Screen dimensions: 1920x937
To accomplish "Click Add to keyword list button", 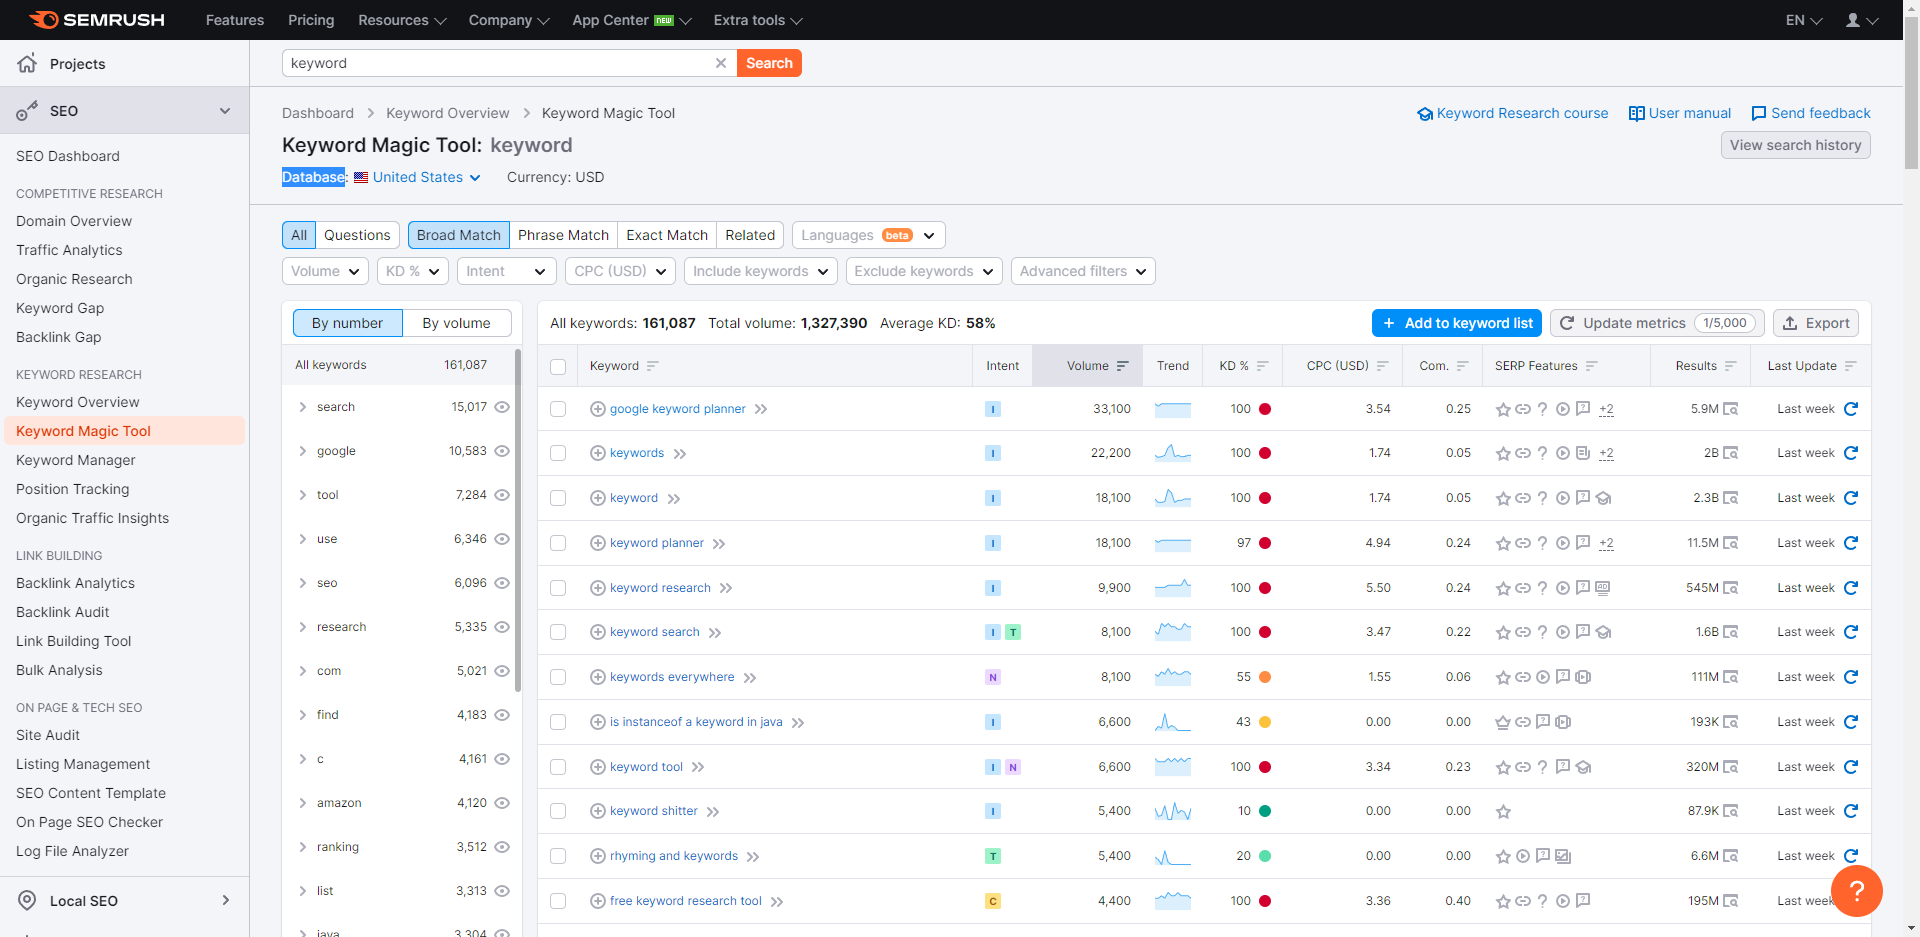I will tap(1457, 323).
